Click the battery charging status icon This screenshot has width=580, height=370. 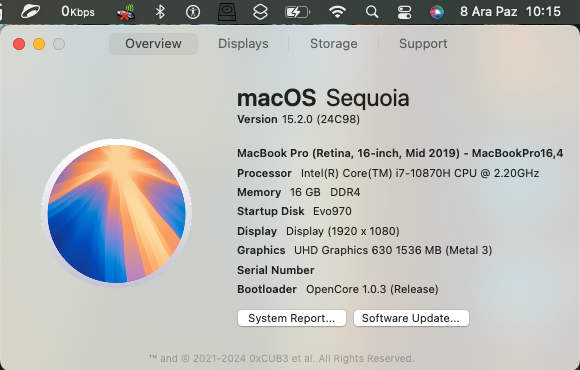tap(297, 12)
